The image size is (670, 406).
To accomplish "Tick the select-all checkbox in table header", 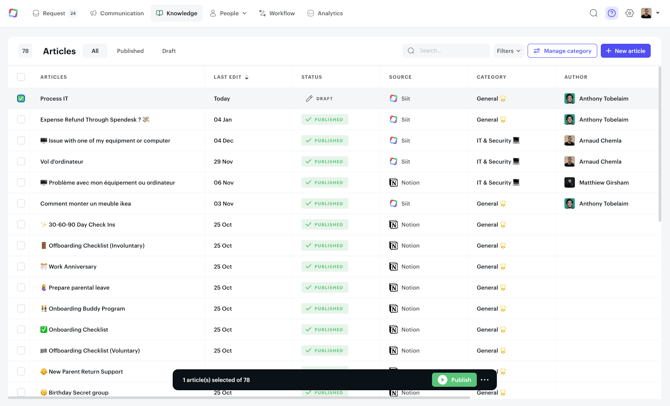I will pos(21,77).
